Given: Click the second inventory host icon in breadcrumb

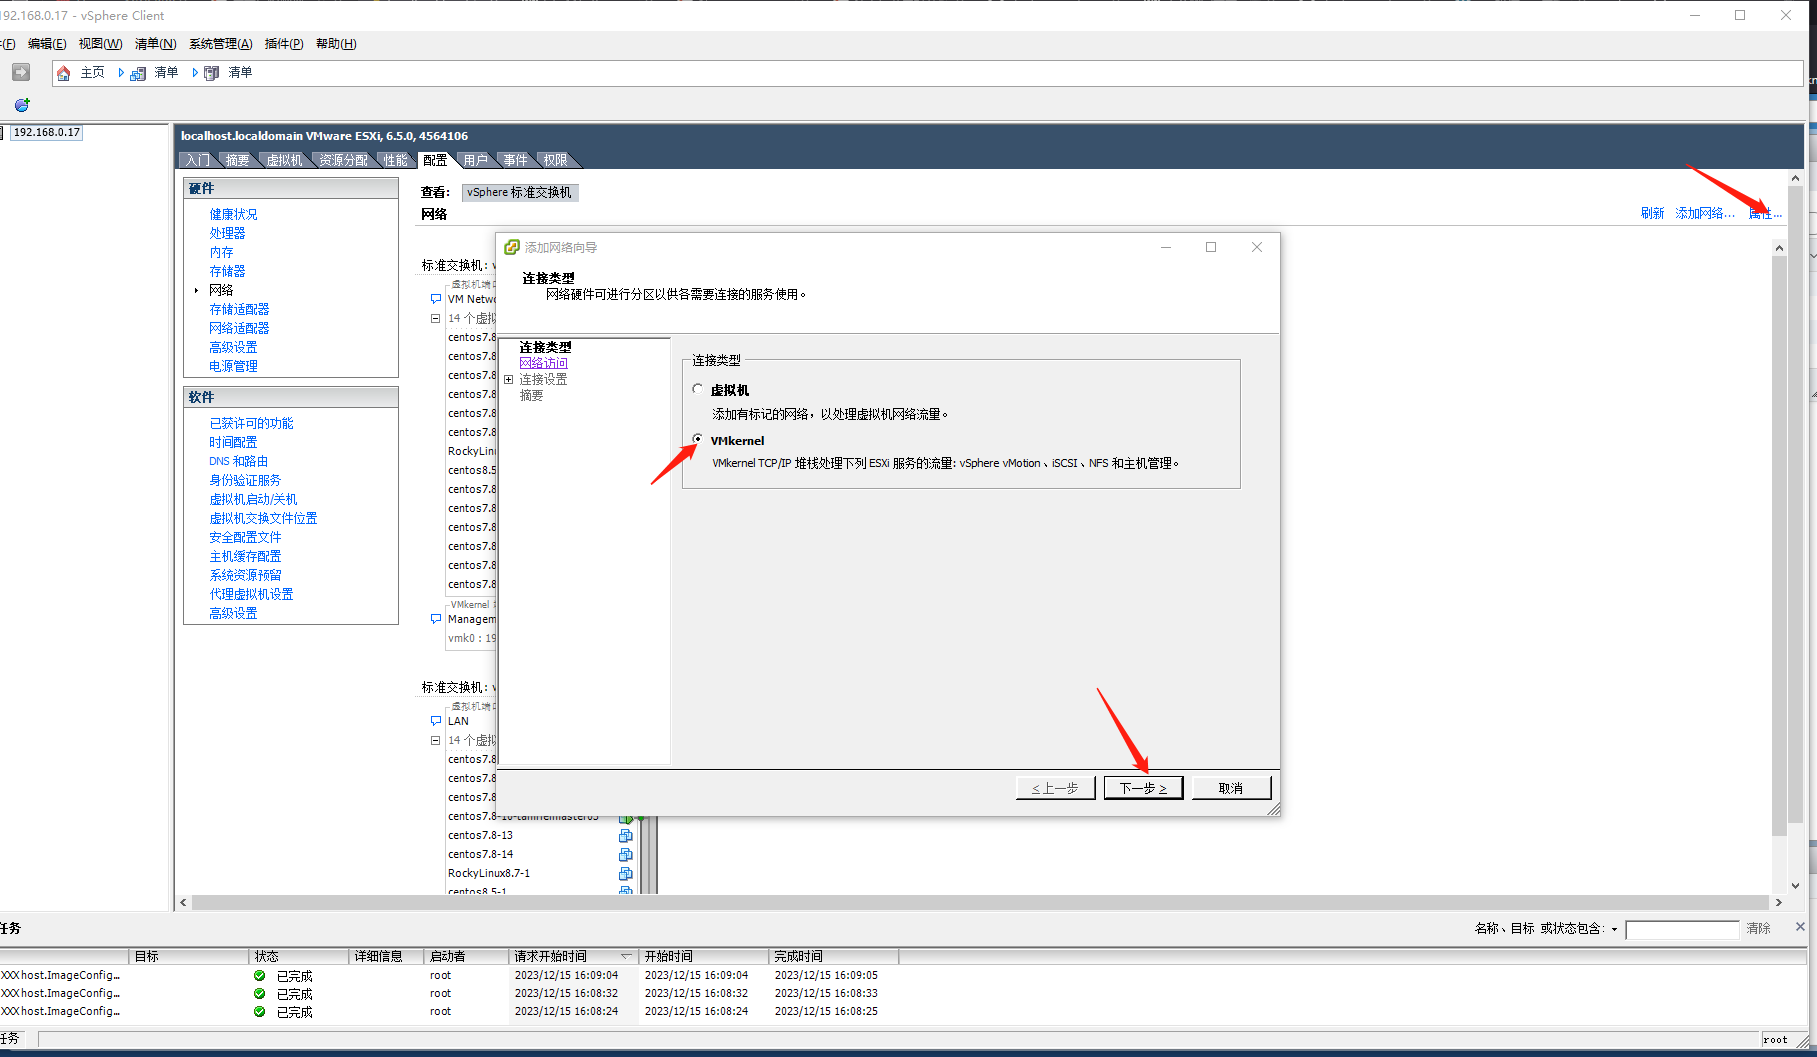Looking at the screenshot, I should click(x=212, y=73).
